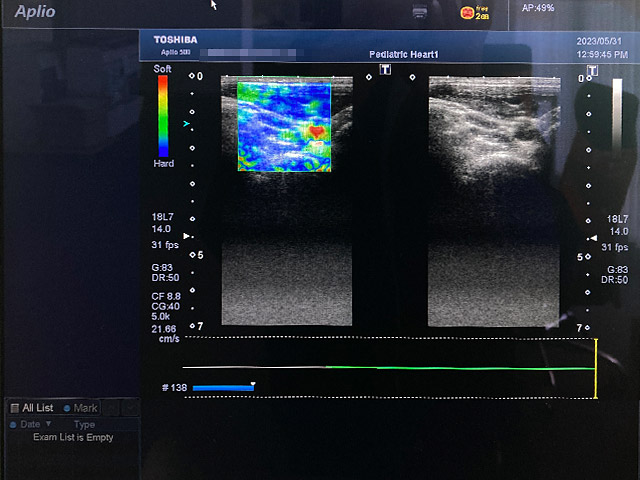This screenshot has width=640, height=480.
Task: Click the All List icon
Action: 15,408
